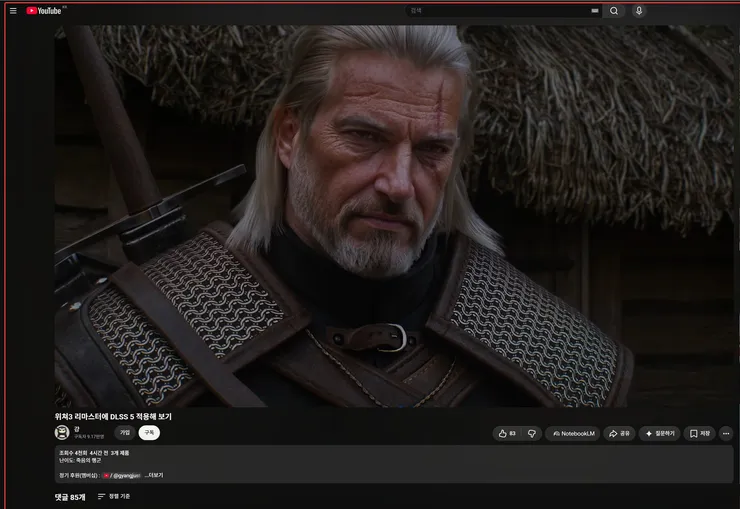This screenshot has width=740, height=509.
Task: Like the video with thumbs-up
Action: 507,434
